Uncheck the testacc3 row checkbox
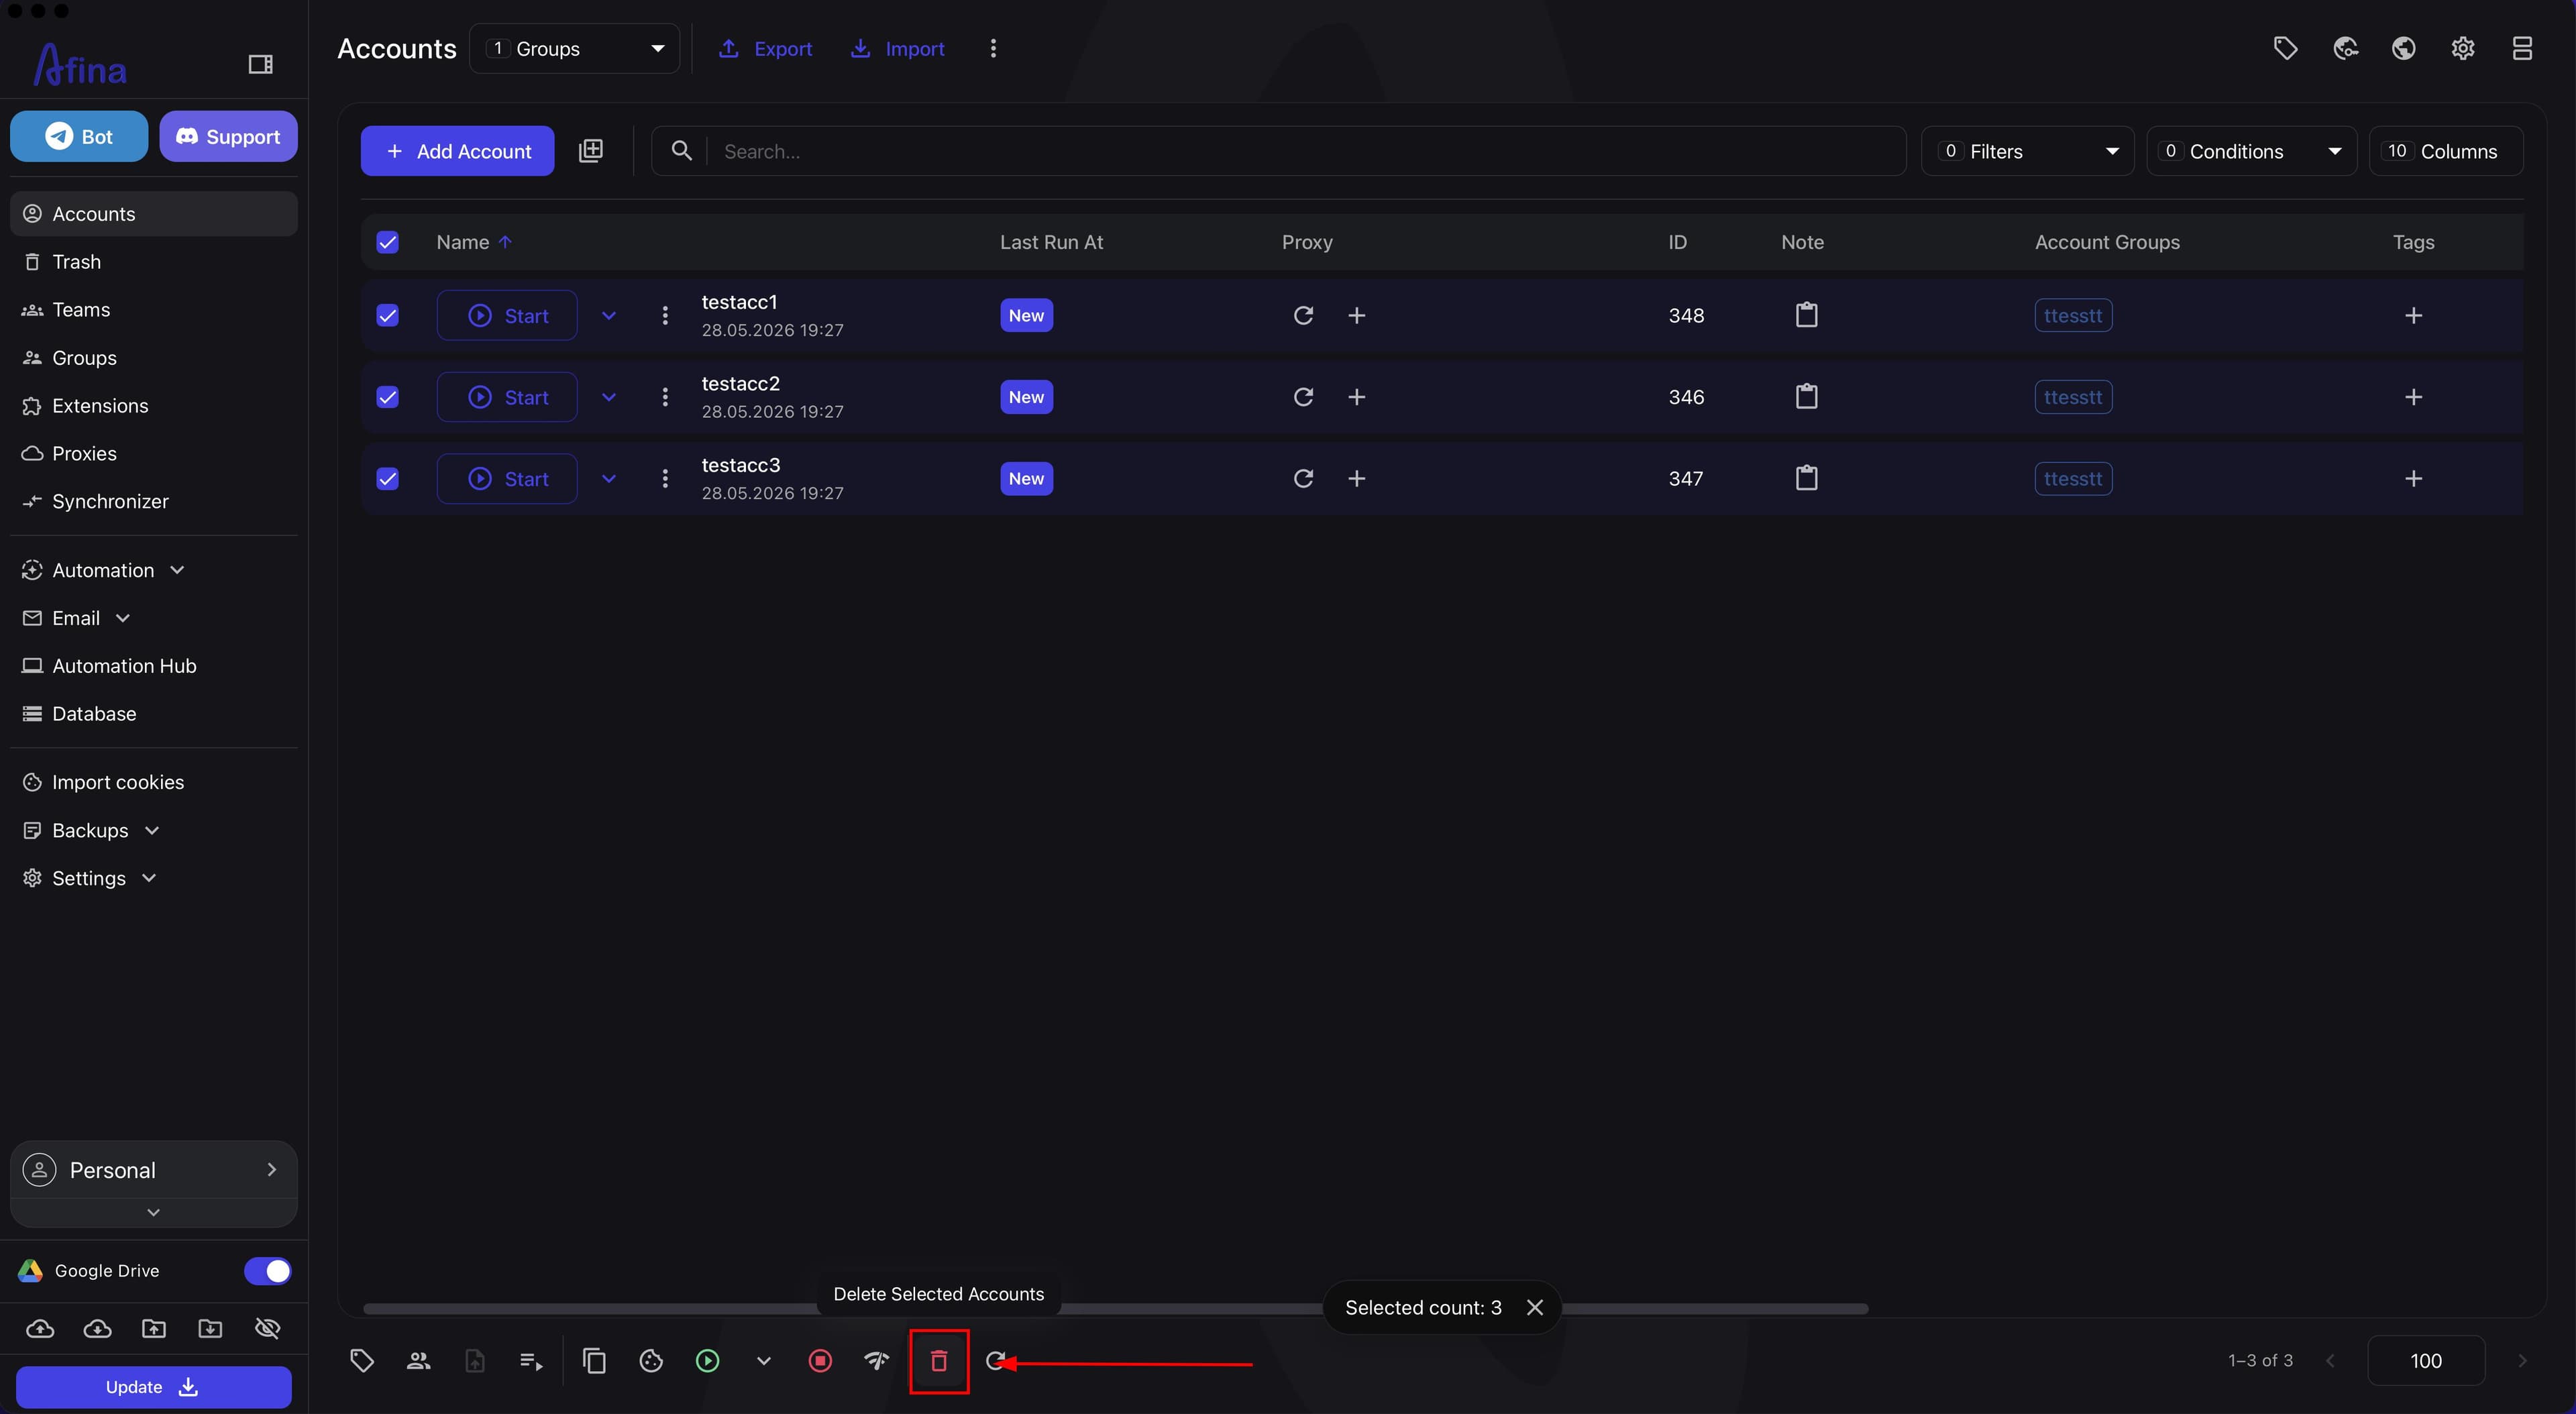 [x=387, y=478]
